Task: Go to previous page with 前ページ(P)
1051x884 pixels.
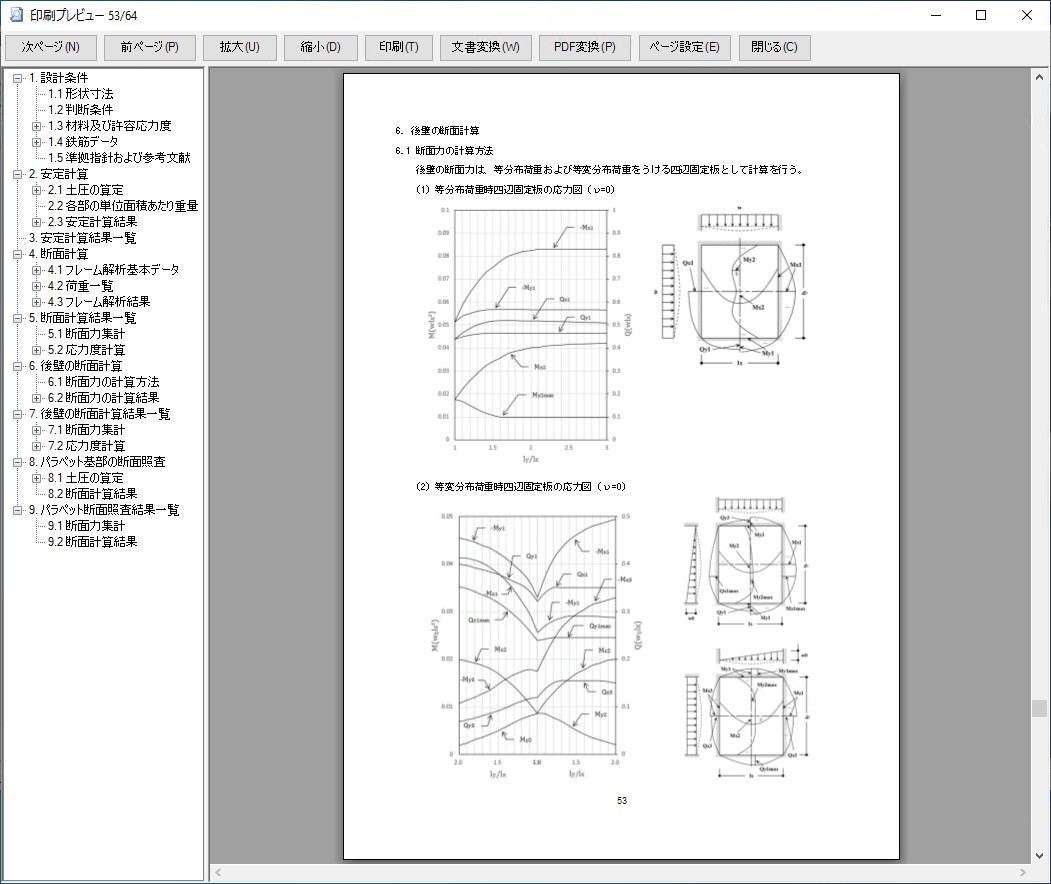Action: pyautogui.click(x=149, y=47)
